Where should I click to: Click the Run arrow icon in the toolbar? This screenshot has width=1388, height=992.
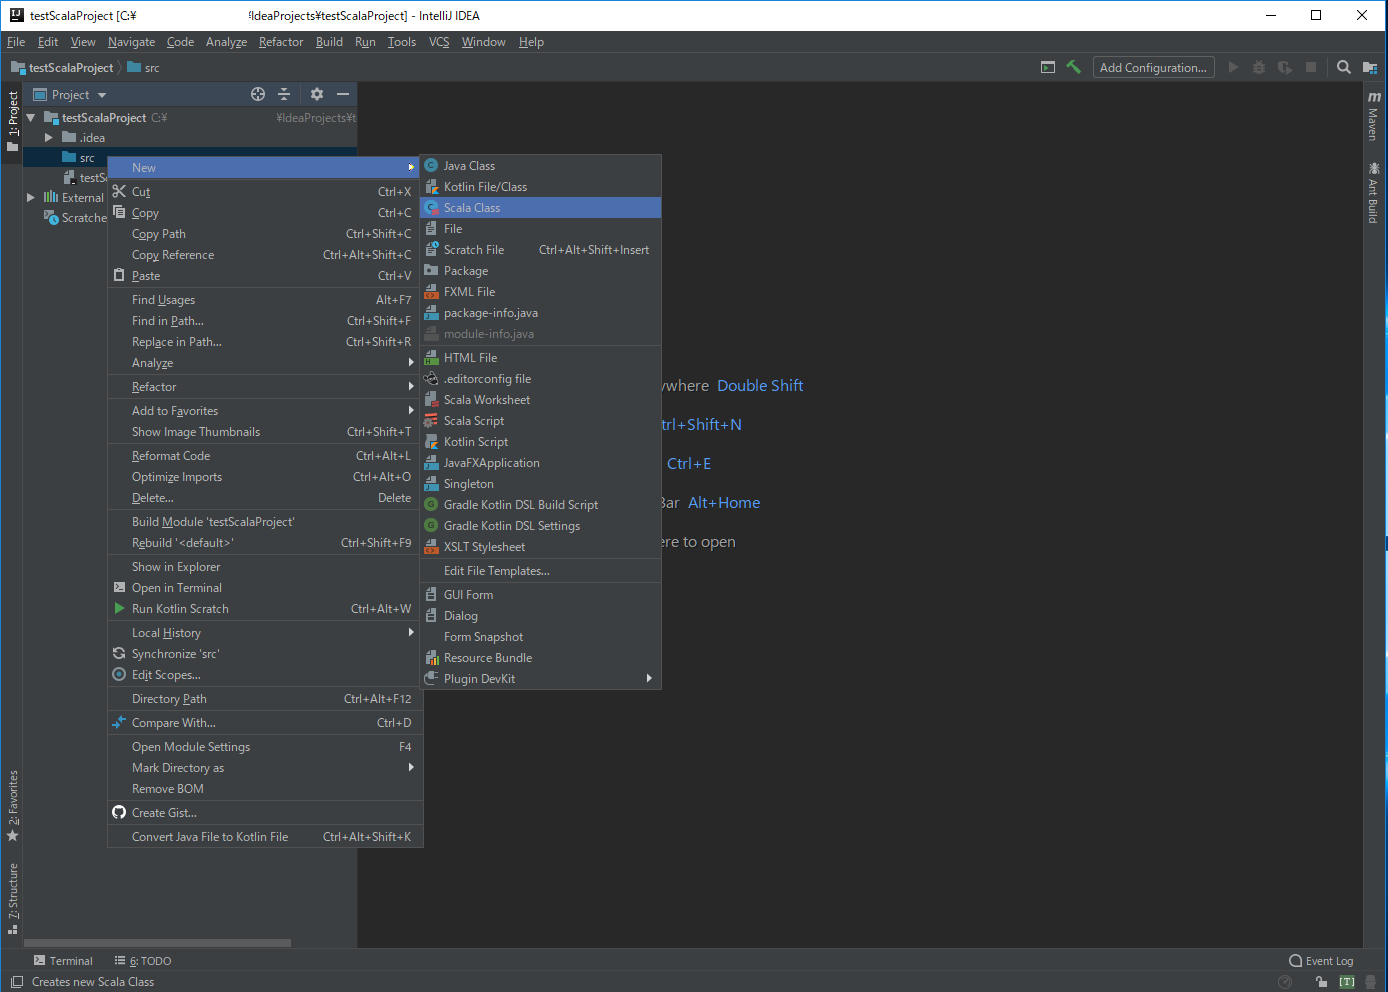coord(1233,67)
